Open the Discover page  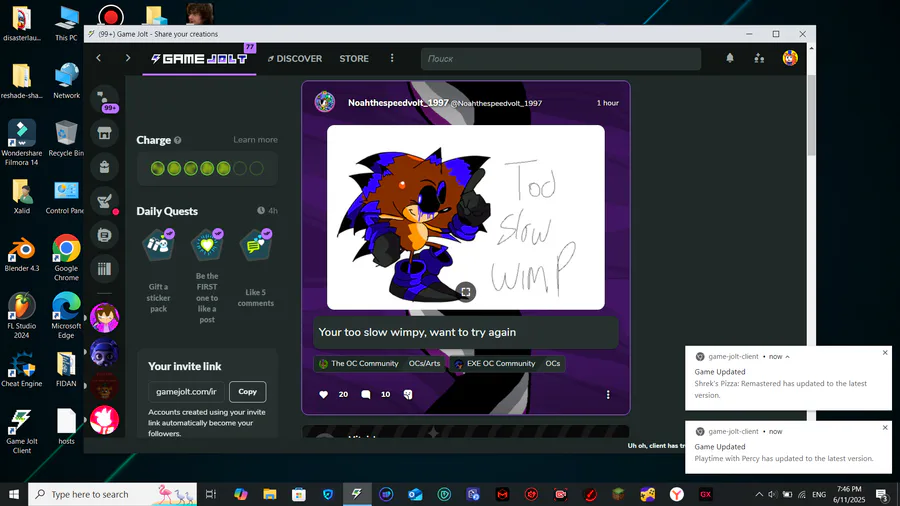point(294,59)
